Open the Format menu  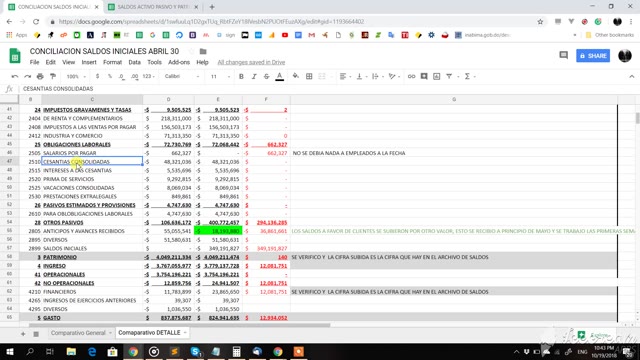(112, 62)
